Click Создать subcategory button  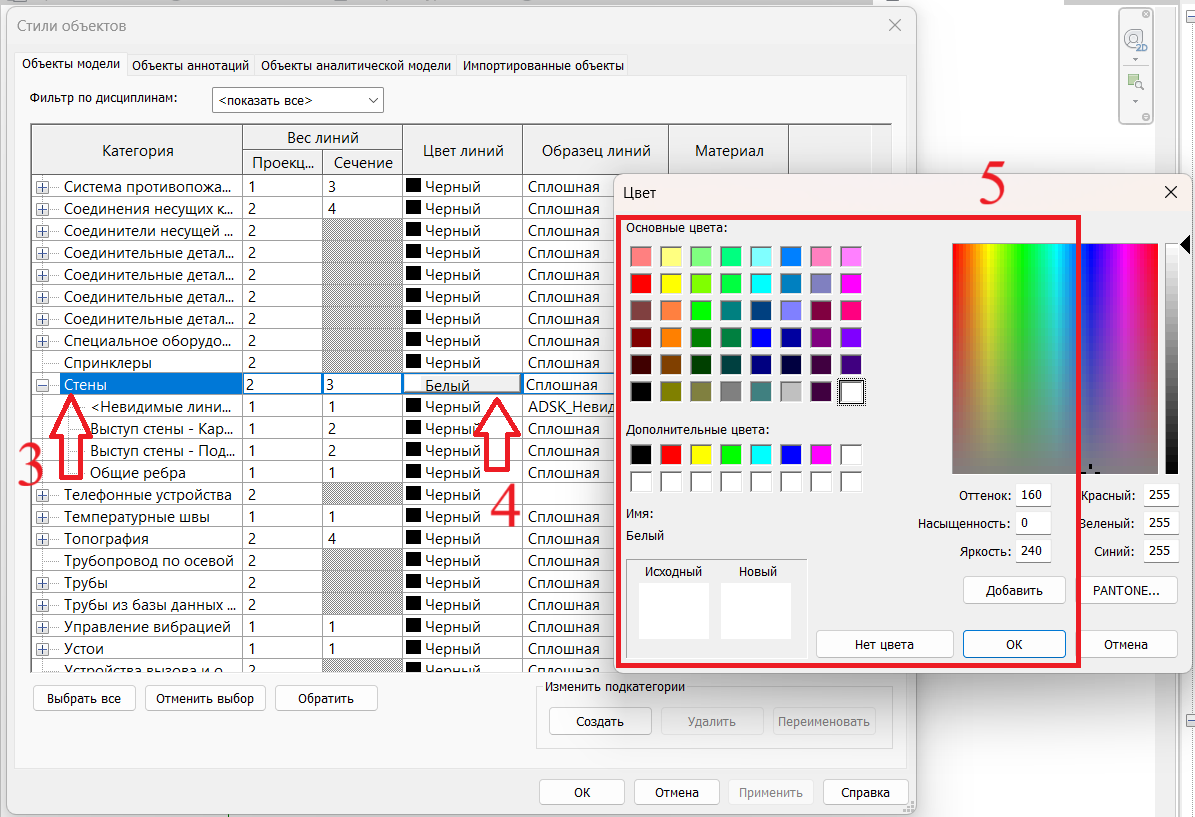click(x=600, y=721)
